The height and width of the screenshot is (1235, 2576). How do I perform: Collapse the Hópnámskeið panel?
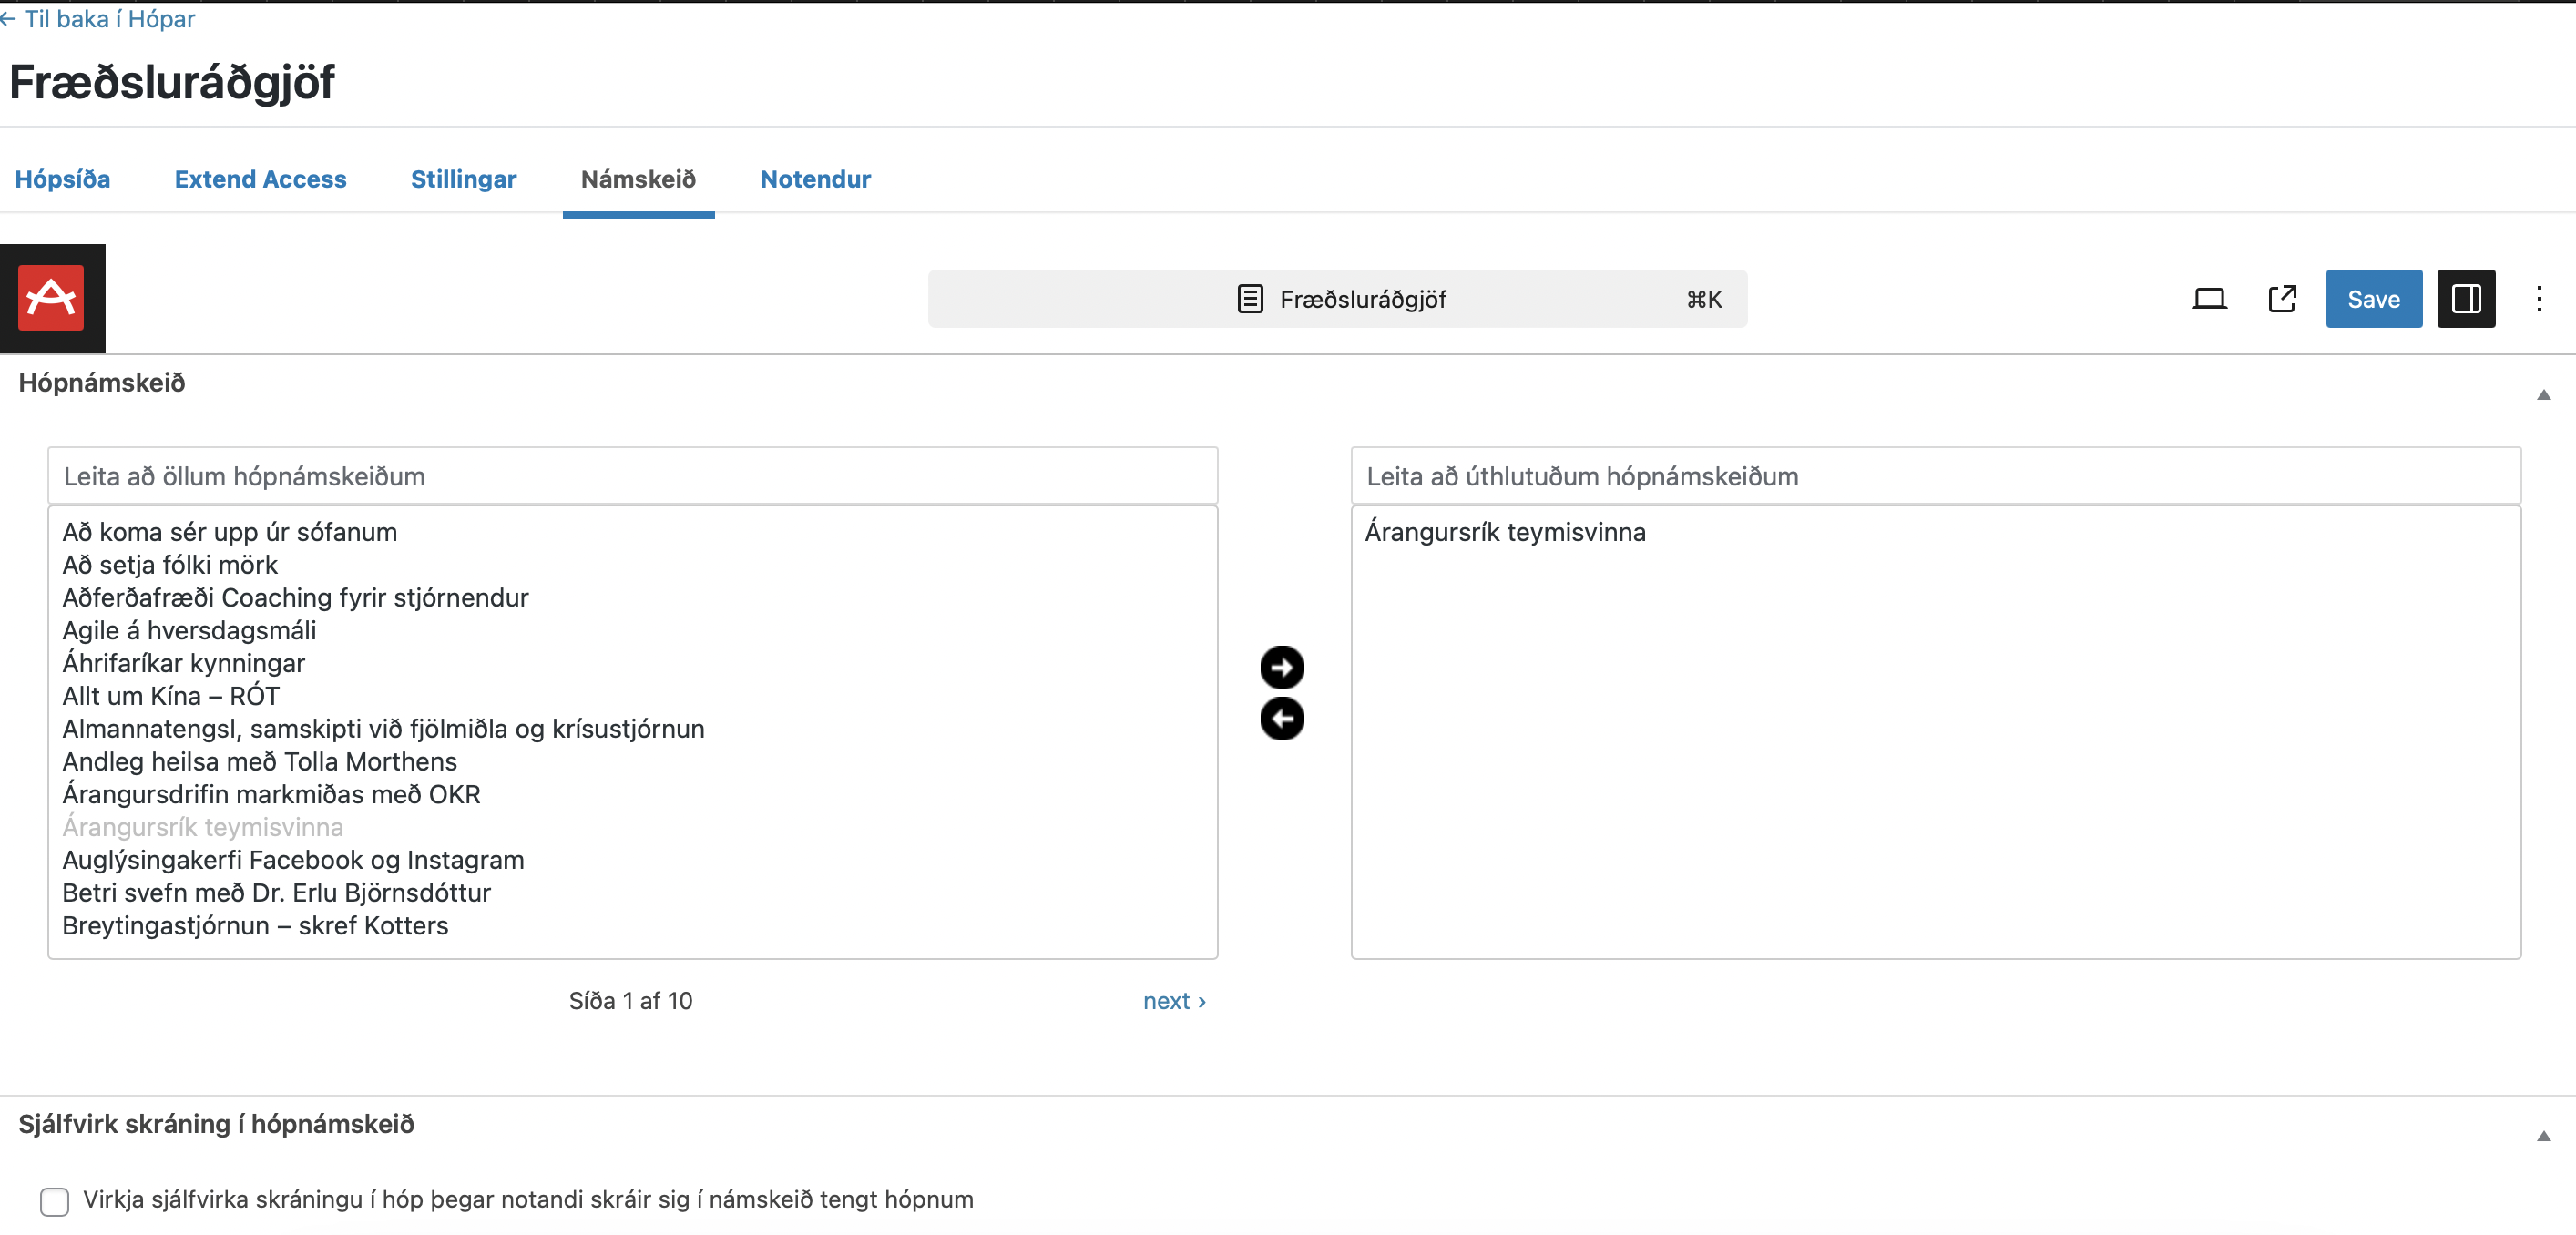pos(2543,395)
